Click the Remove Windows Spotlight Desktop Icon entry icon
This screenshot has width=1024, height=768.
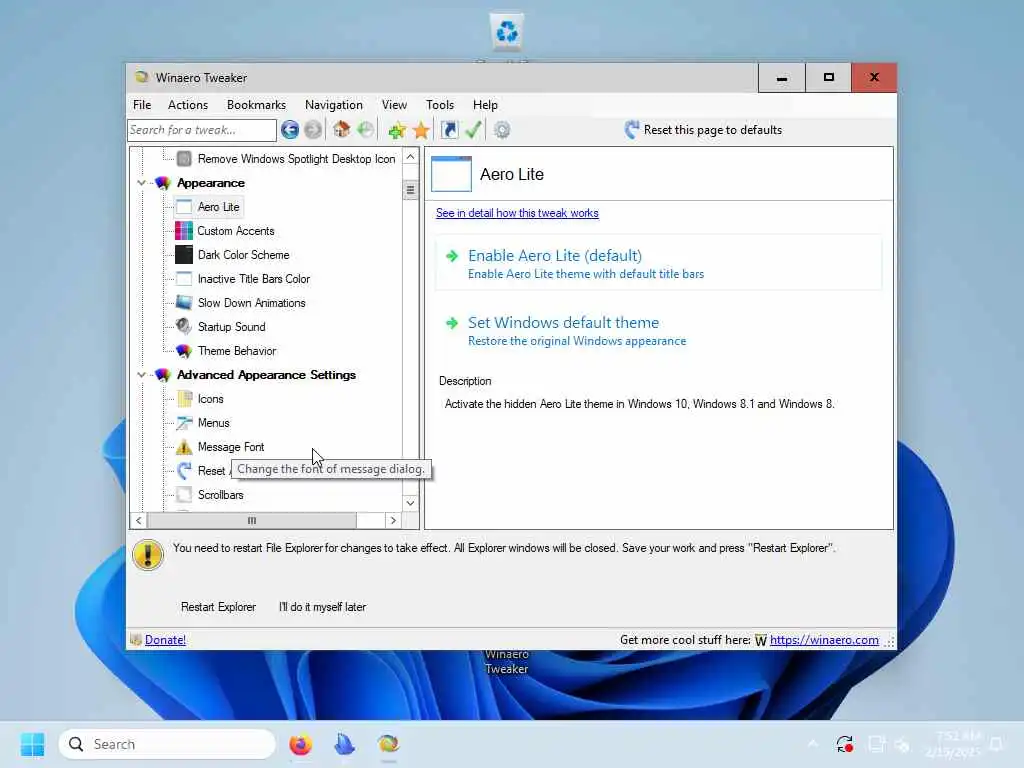click(x=184, y=159)
